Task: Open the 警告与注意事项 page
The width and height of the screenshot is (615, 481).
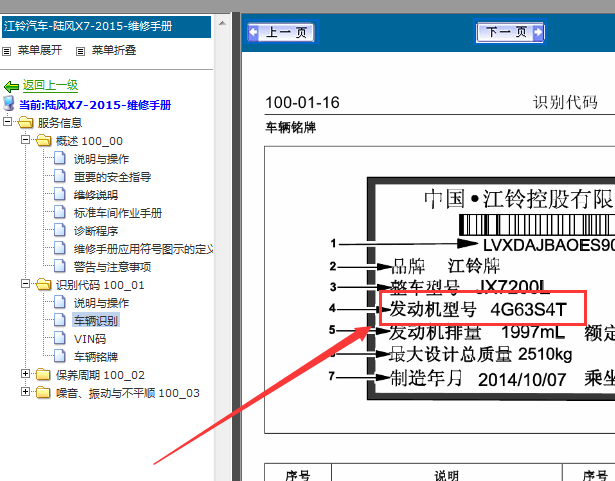Action: pyautogui.click(x=112, y=267)
